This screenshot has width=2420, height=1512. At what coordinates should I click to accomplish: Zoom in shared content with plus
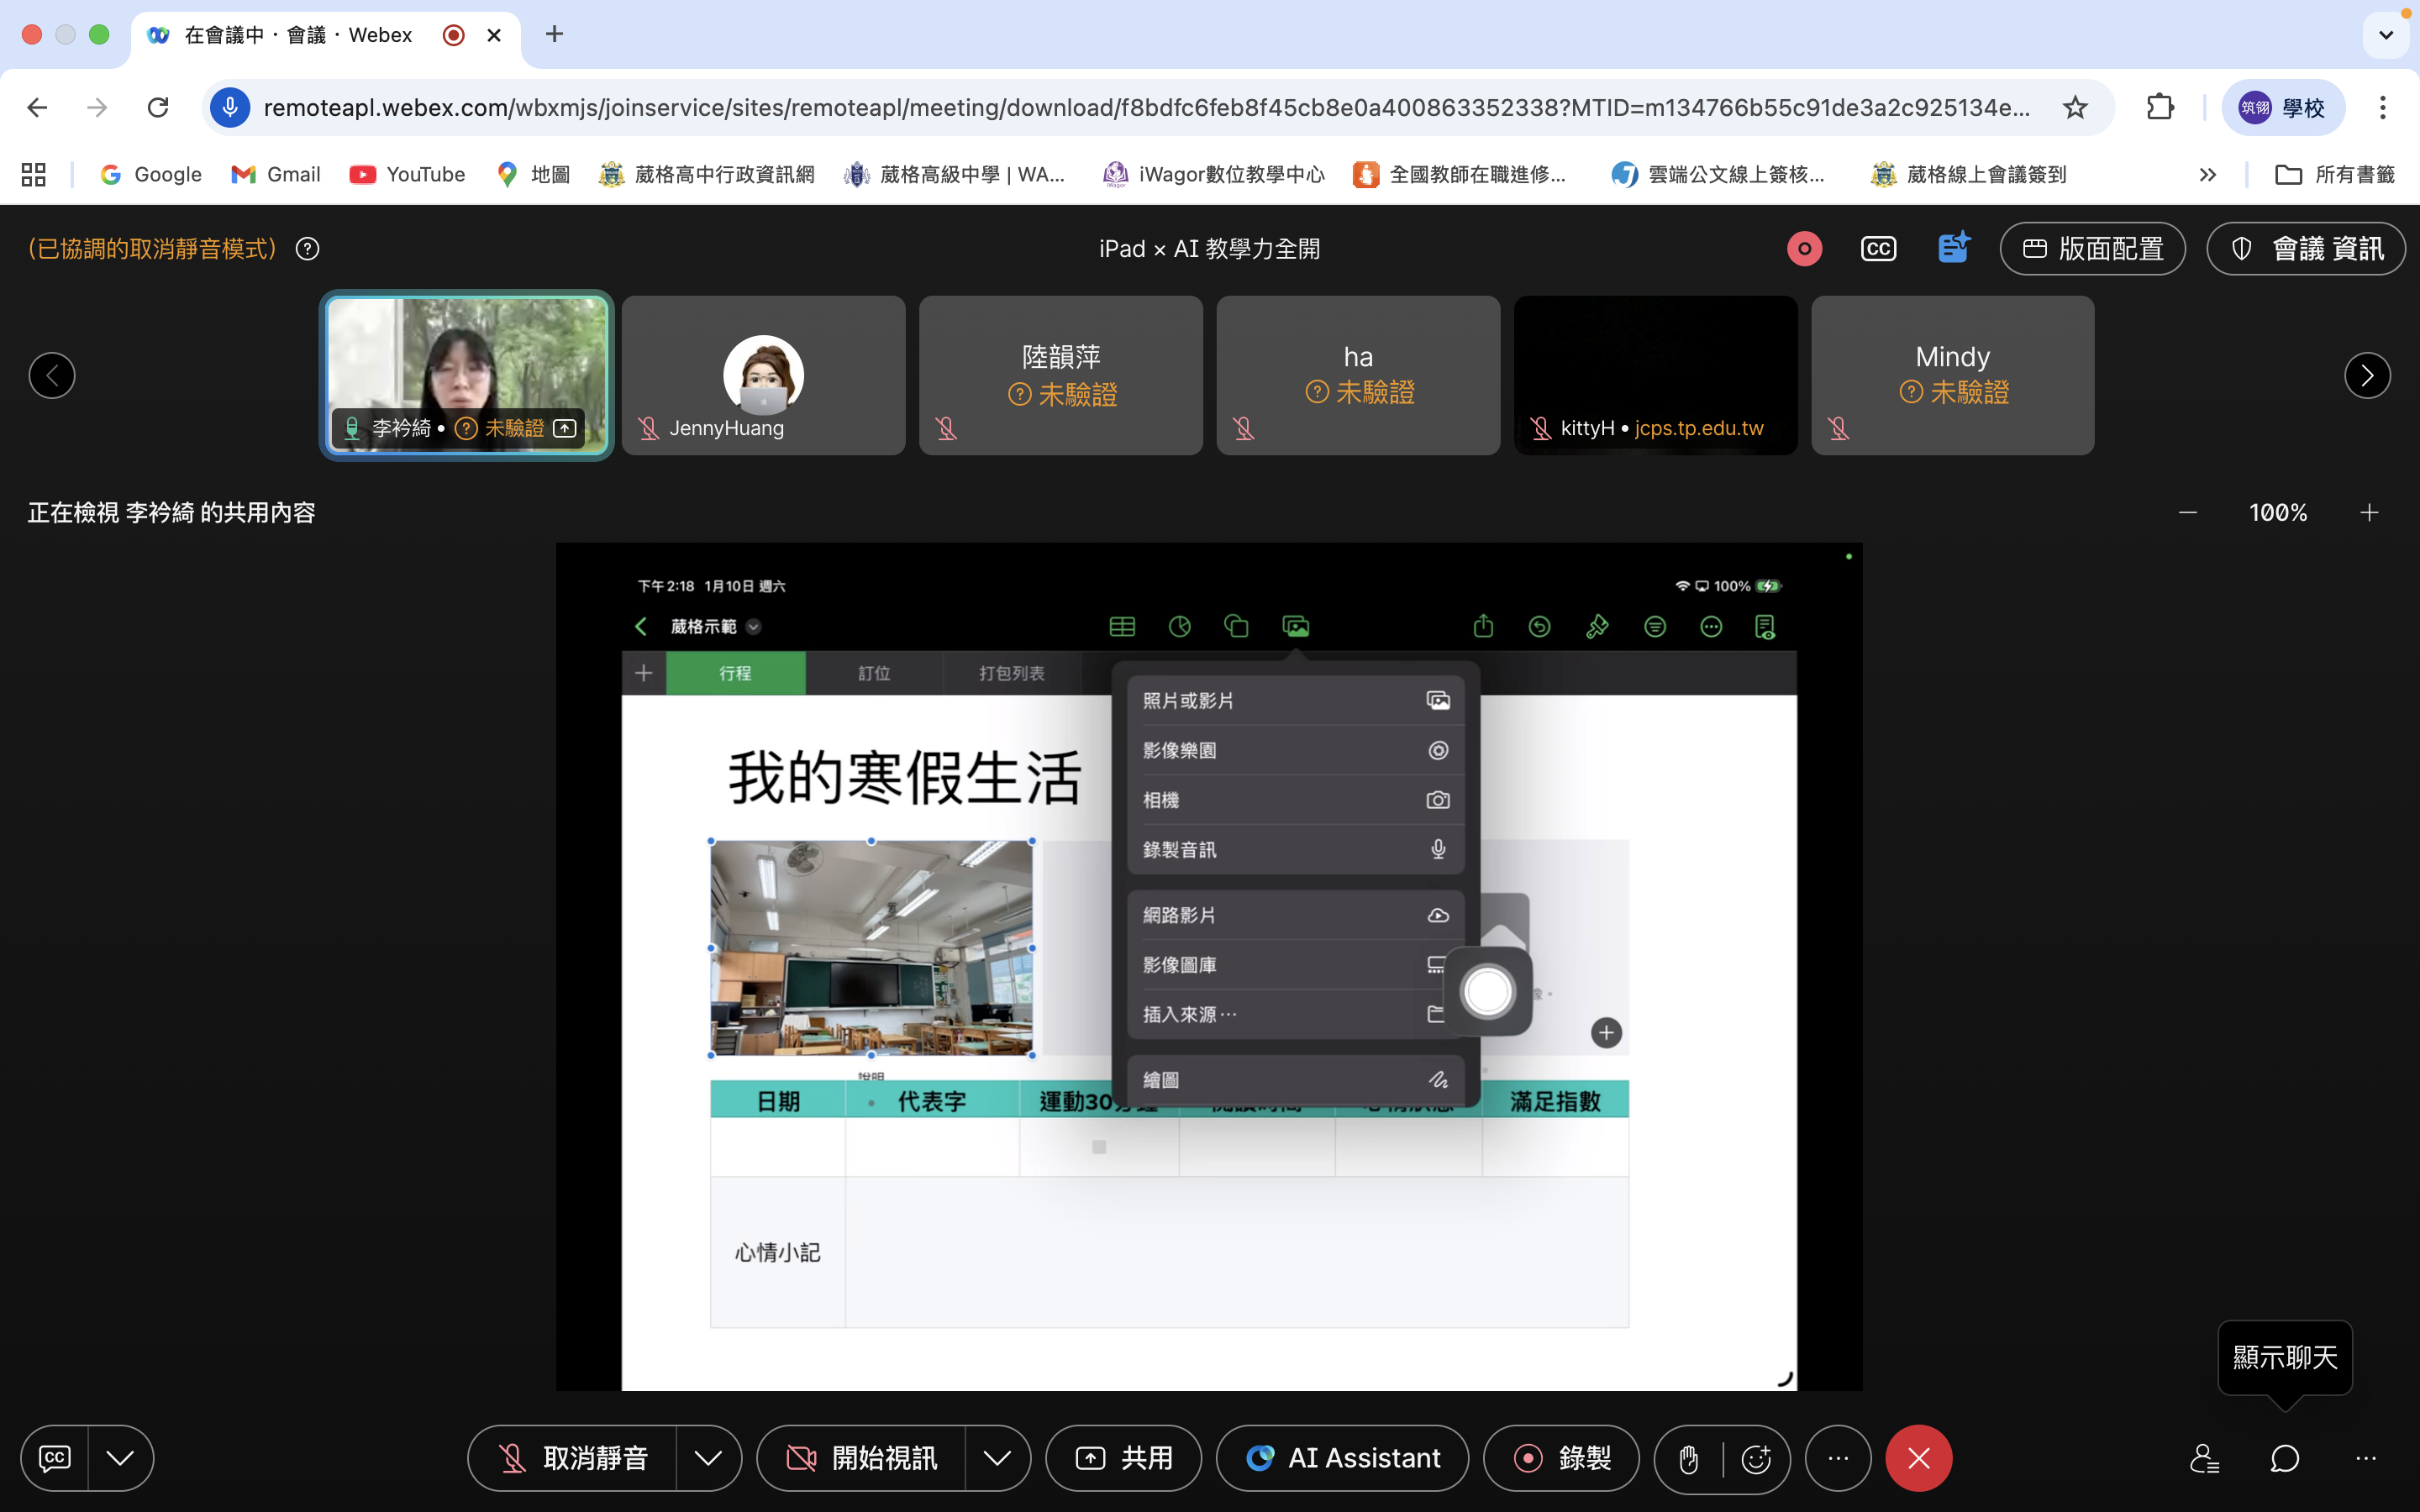tap(2369, 513)
